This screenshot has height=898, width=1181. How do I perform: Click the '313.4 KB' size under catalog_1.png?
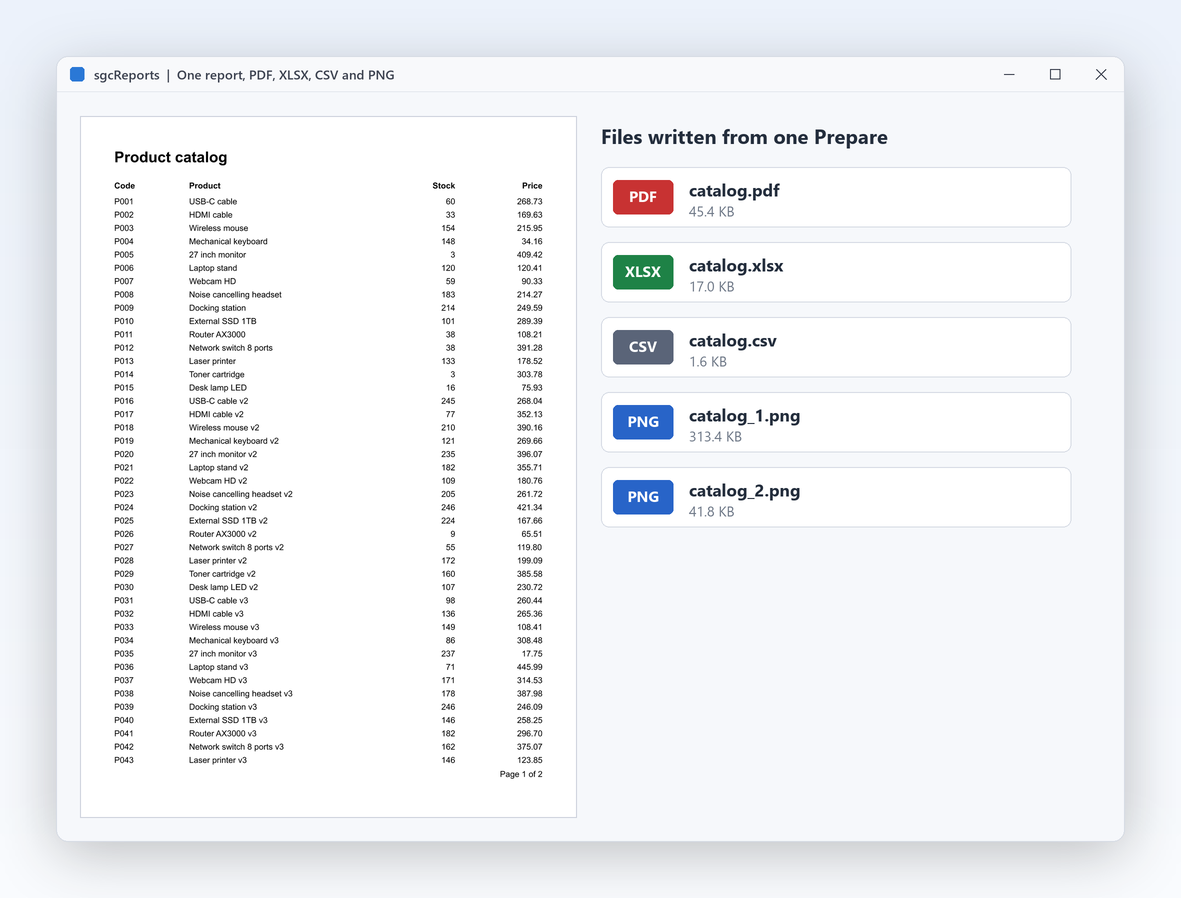point(715,436)
